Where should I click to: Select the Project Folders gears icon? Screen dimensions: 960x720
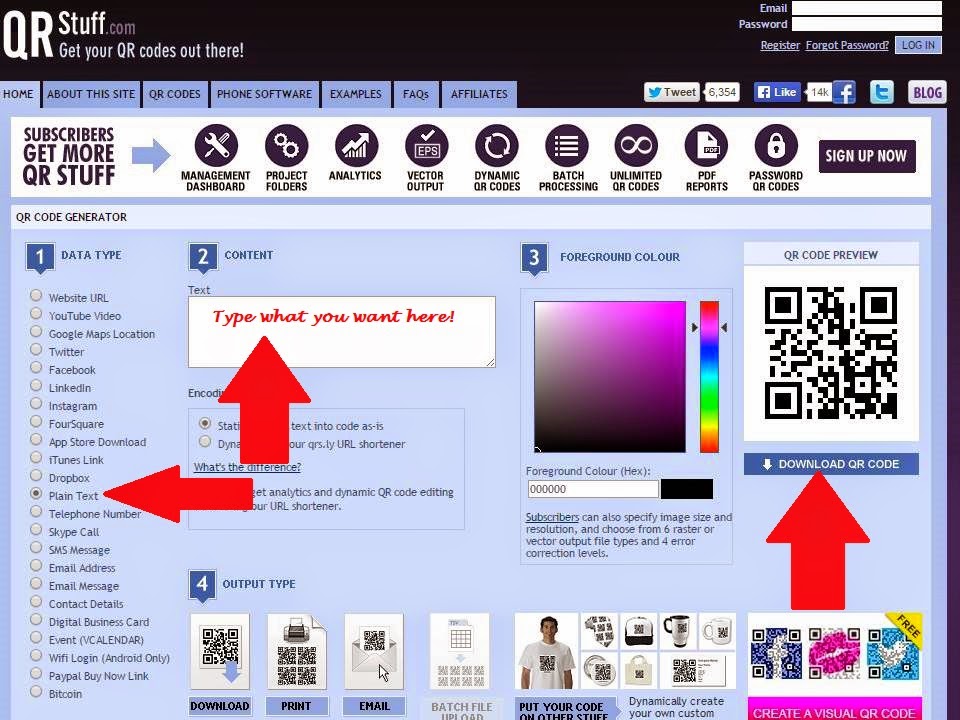pos(286,146)
